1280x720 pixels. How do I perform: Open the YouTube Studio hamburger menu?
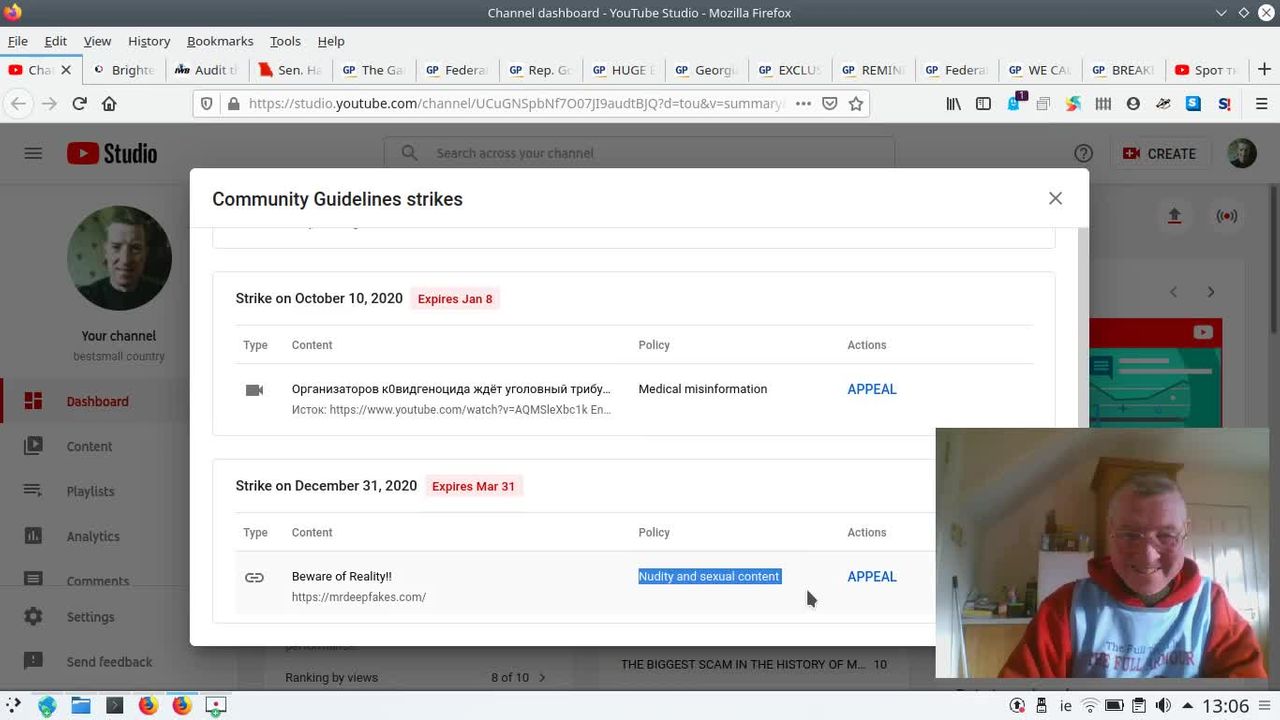point(33,153)
